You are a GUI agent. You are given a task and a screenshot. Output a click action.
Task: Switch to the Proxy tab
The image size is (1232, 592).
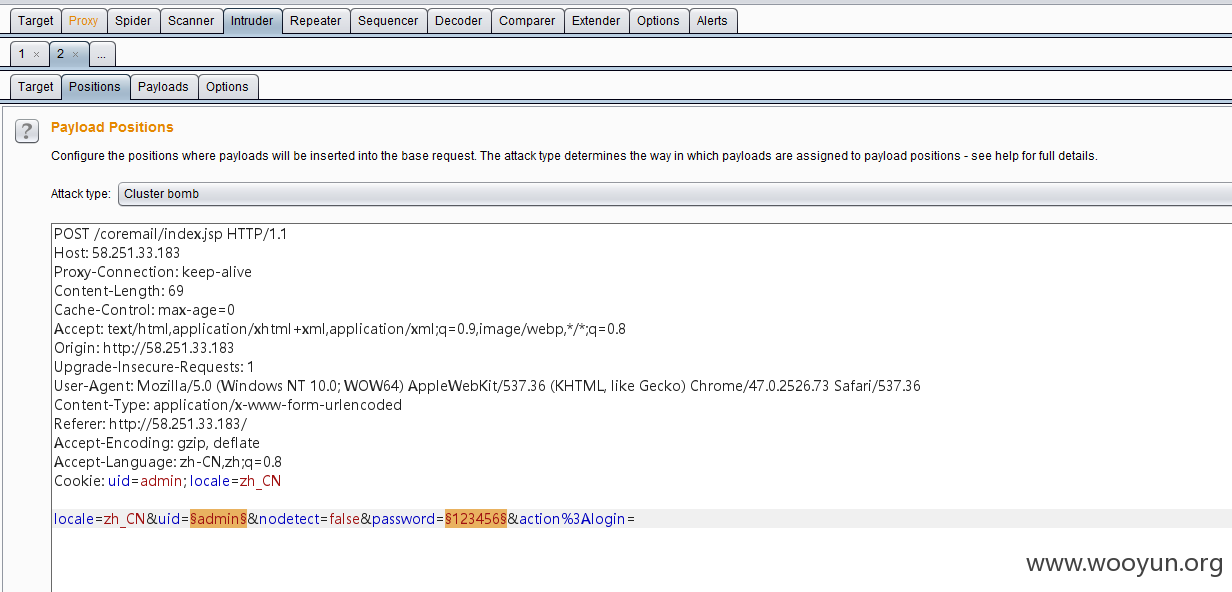84,21
